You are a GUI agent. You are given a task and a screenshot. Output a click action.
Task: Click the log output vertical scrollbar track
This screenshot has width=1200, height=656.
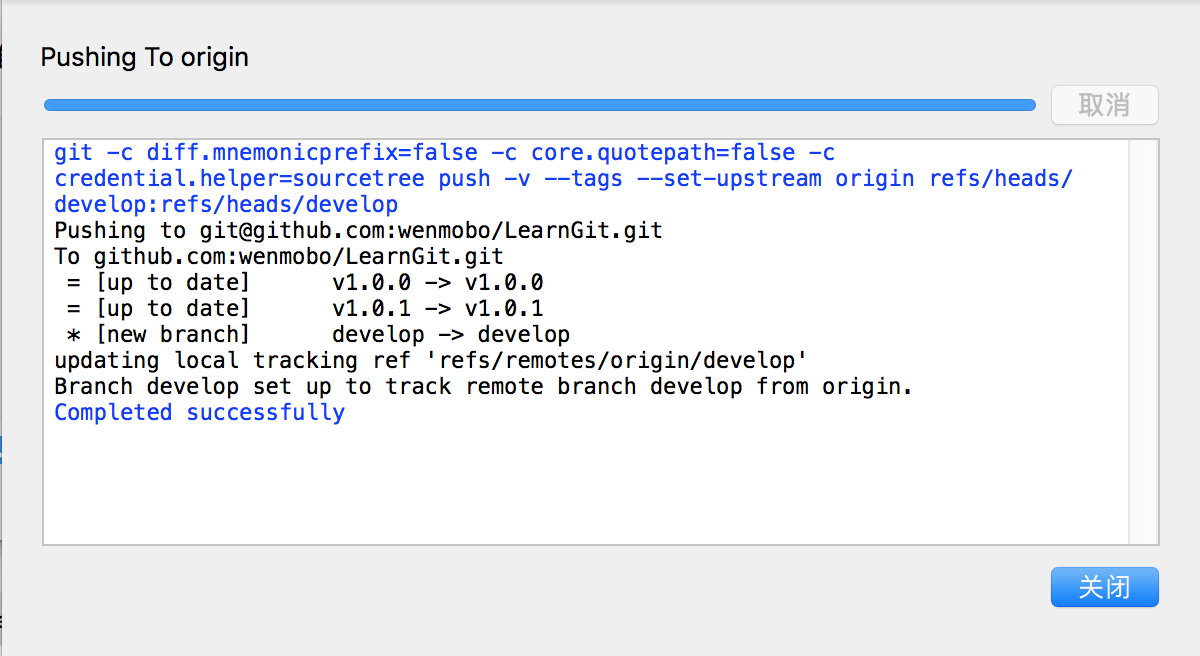(x=1143, y=342)
